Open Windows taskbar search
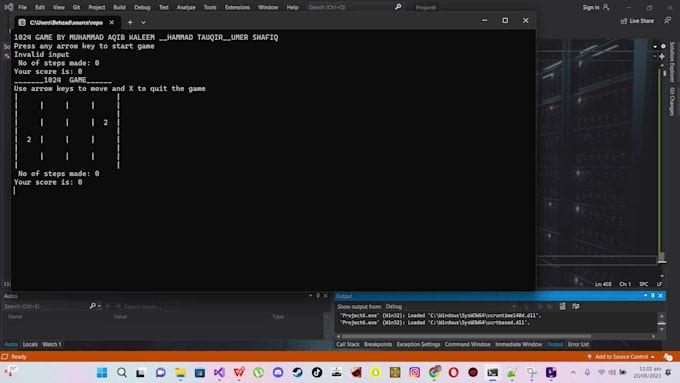 [122, 373]
